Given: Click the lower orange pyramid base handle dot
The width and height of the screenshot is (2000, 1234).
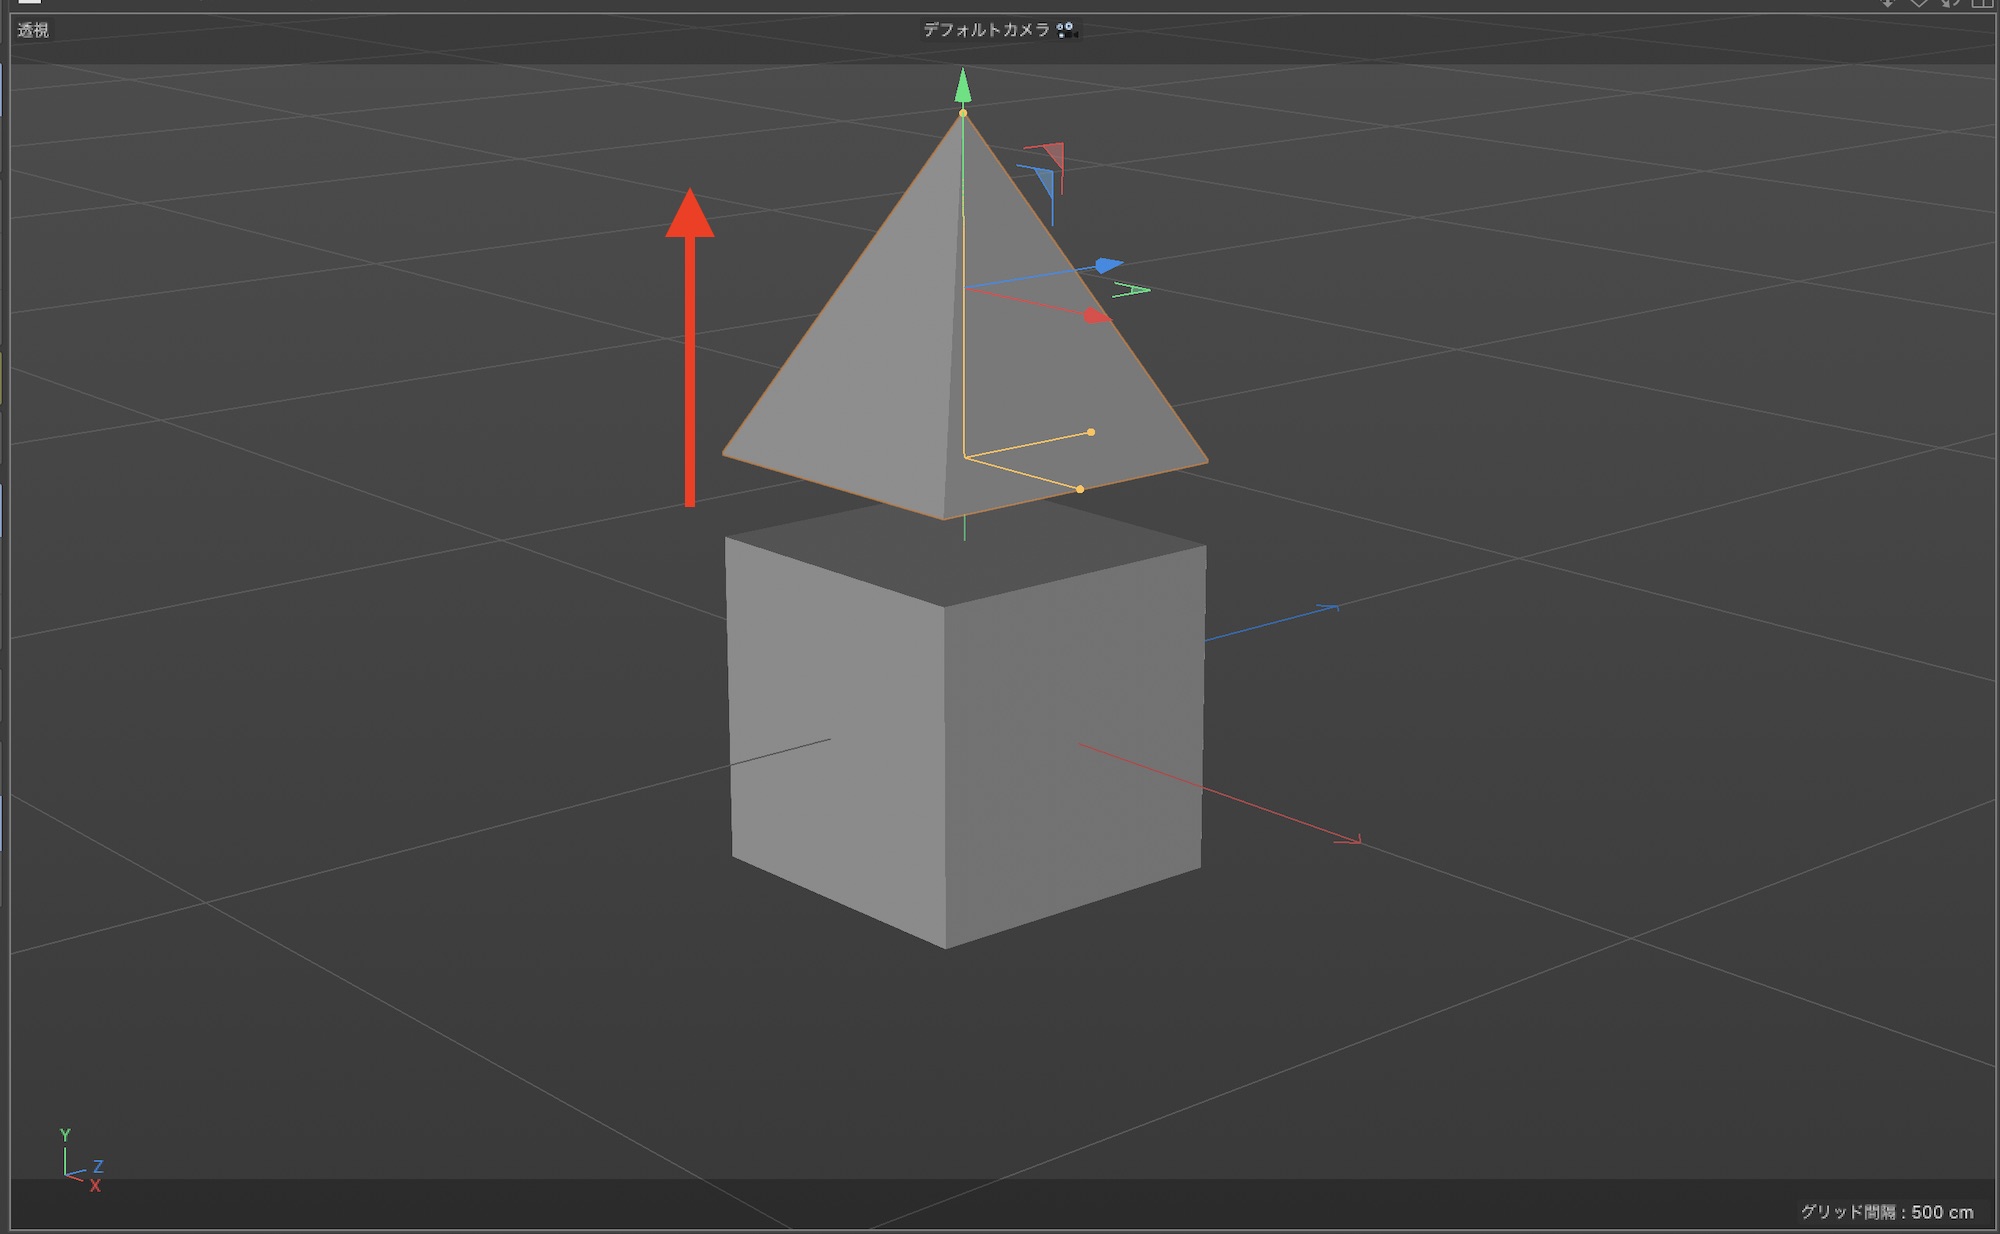Looking at the screenshot, I should pos(1080,489).
